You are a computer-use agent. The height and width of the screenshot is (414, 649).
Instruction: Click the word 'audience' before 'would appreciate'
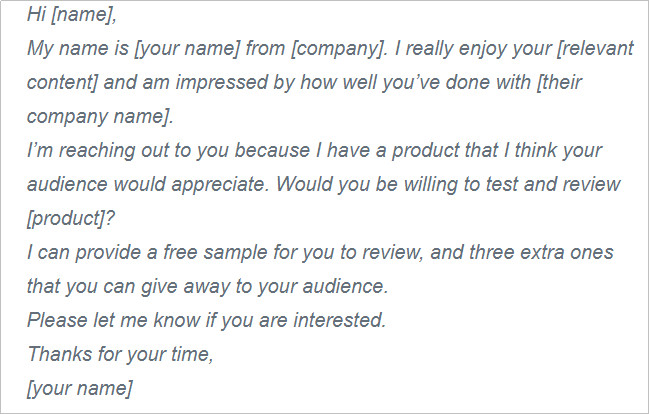[x=67, y=184]
